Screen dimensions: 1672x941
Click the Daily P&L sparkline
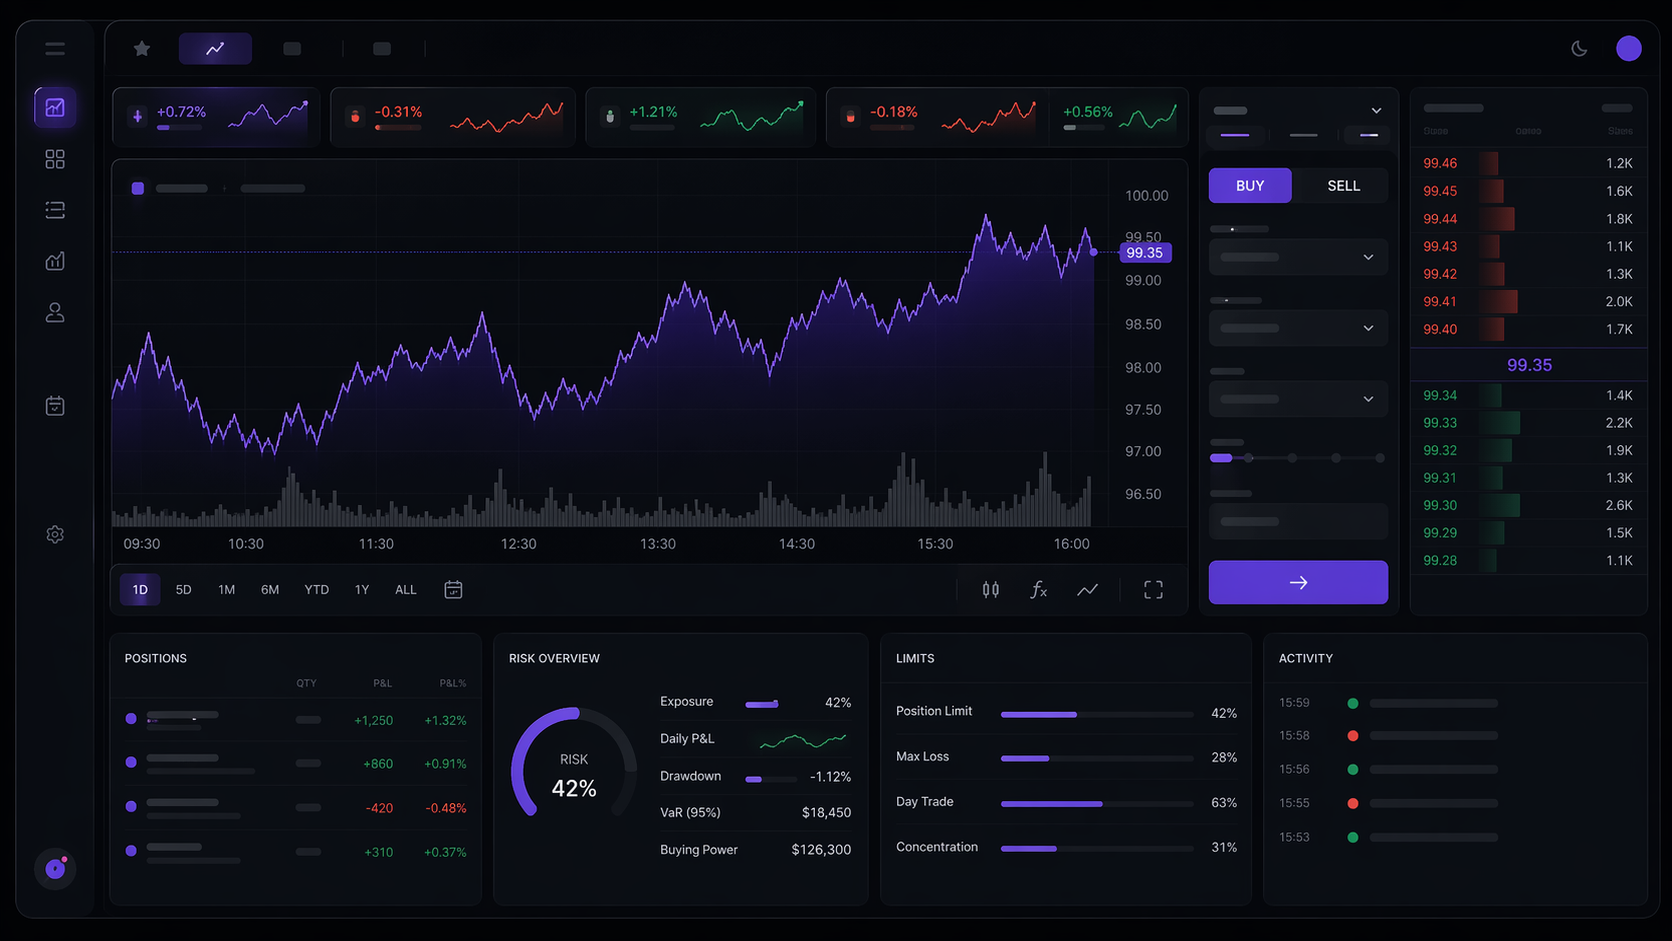pos(803,740)
